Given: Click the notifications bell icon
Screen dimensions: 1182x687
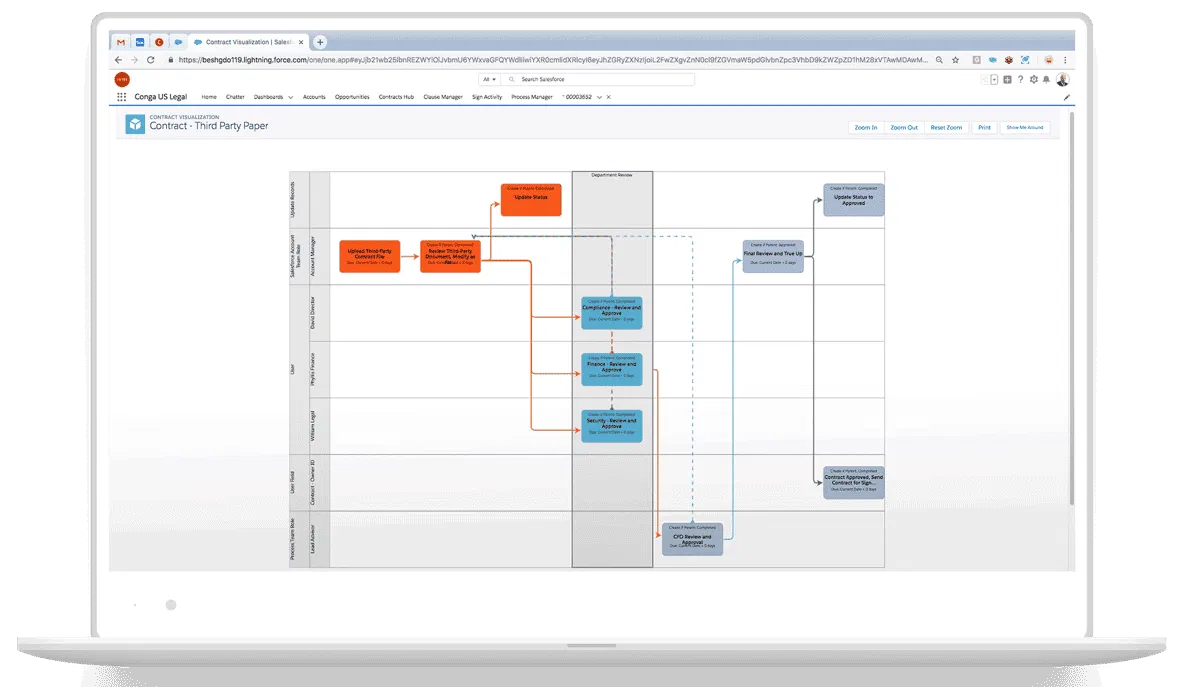Looking at the screenshot, I should coord(1046,79).
